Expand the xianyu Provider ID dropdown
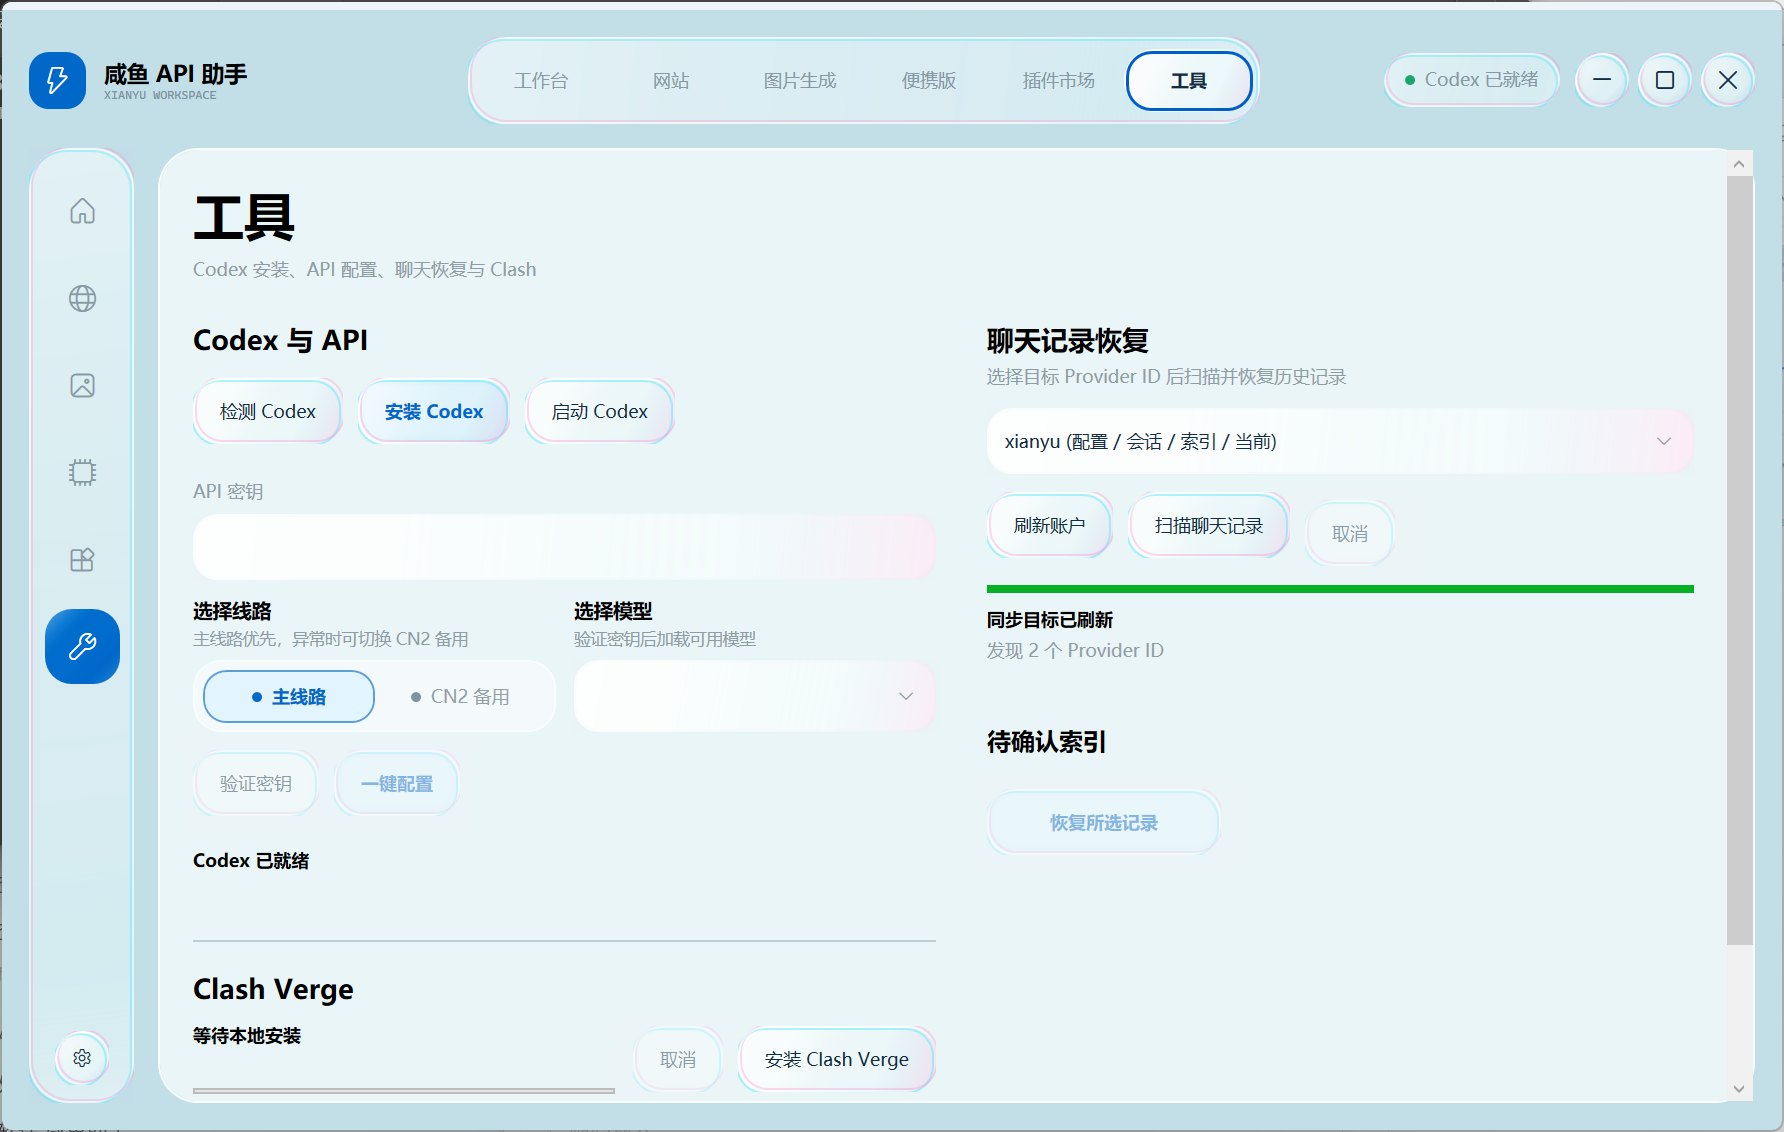1784x1132 pixels. [x=1340, y=441]
